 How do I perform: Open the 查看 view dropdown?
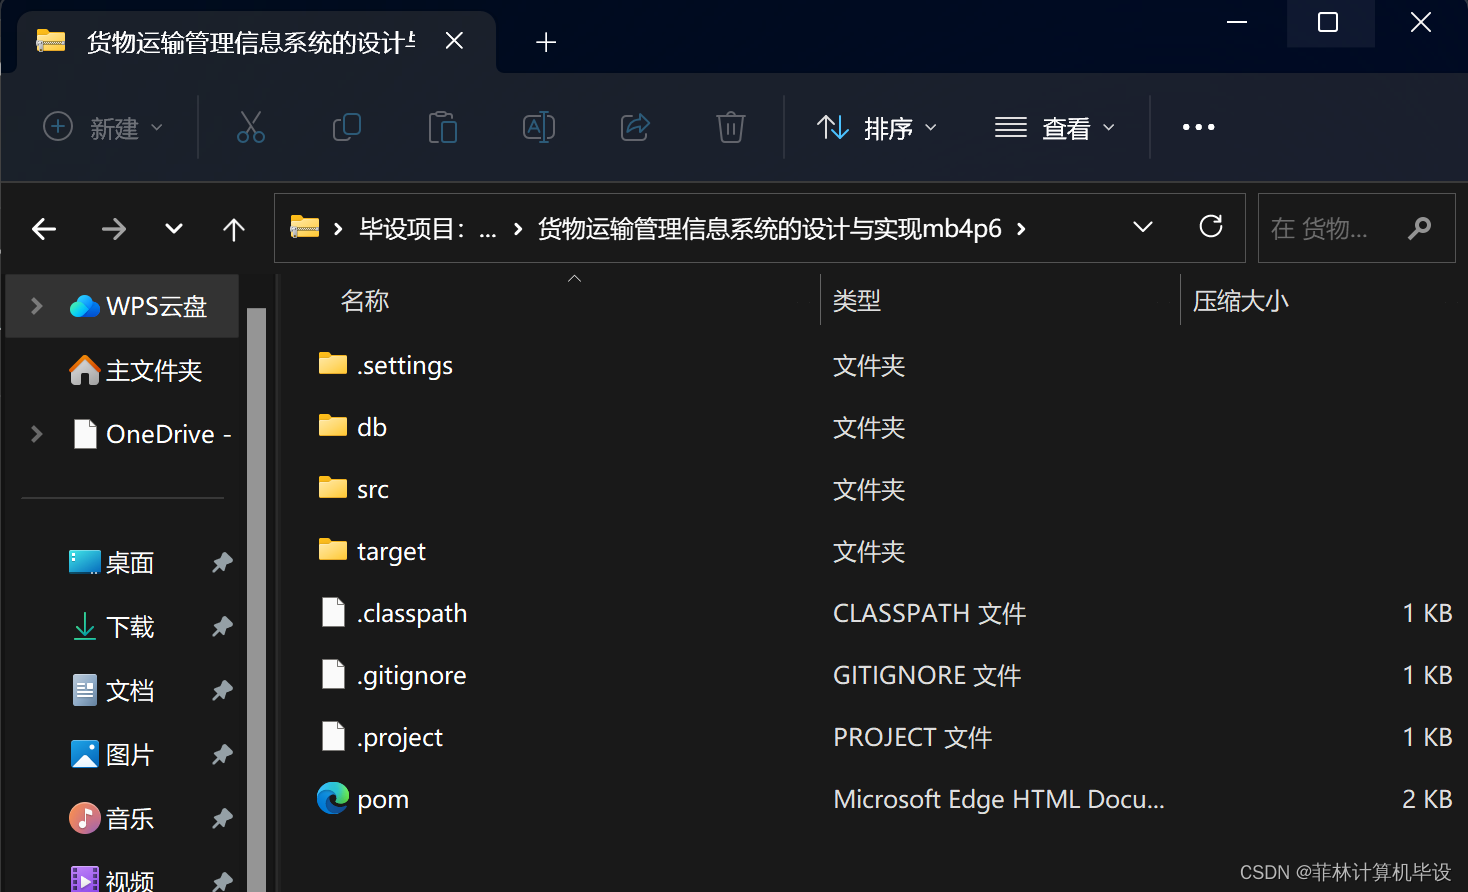(x=1055, y=128)
